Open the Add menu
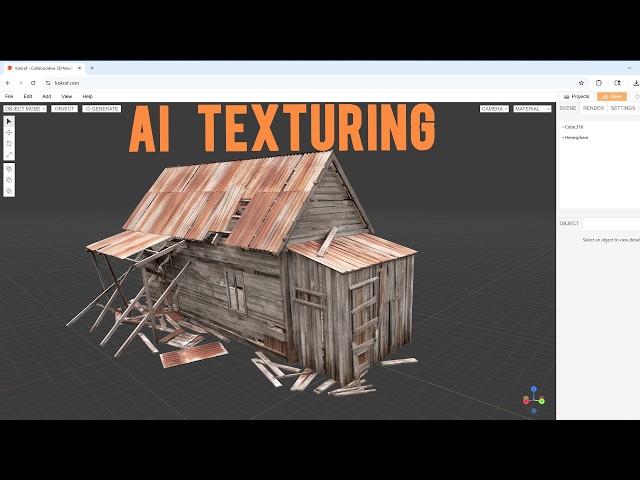 point(47,96)
